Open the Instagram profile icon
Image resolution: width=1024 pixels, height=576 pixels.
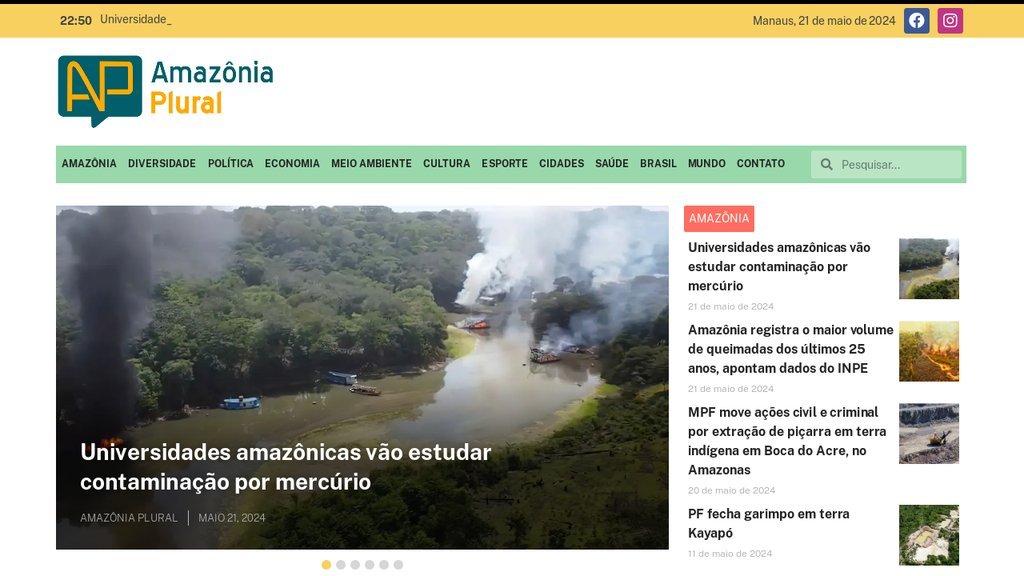click(950, 21)
